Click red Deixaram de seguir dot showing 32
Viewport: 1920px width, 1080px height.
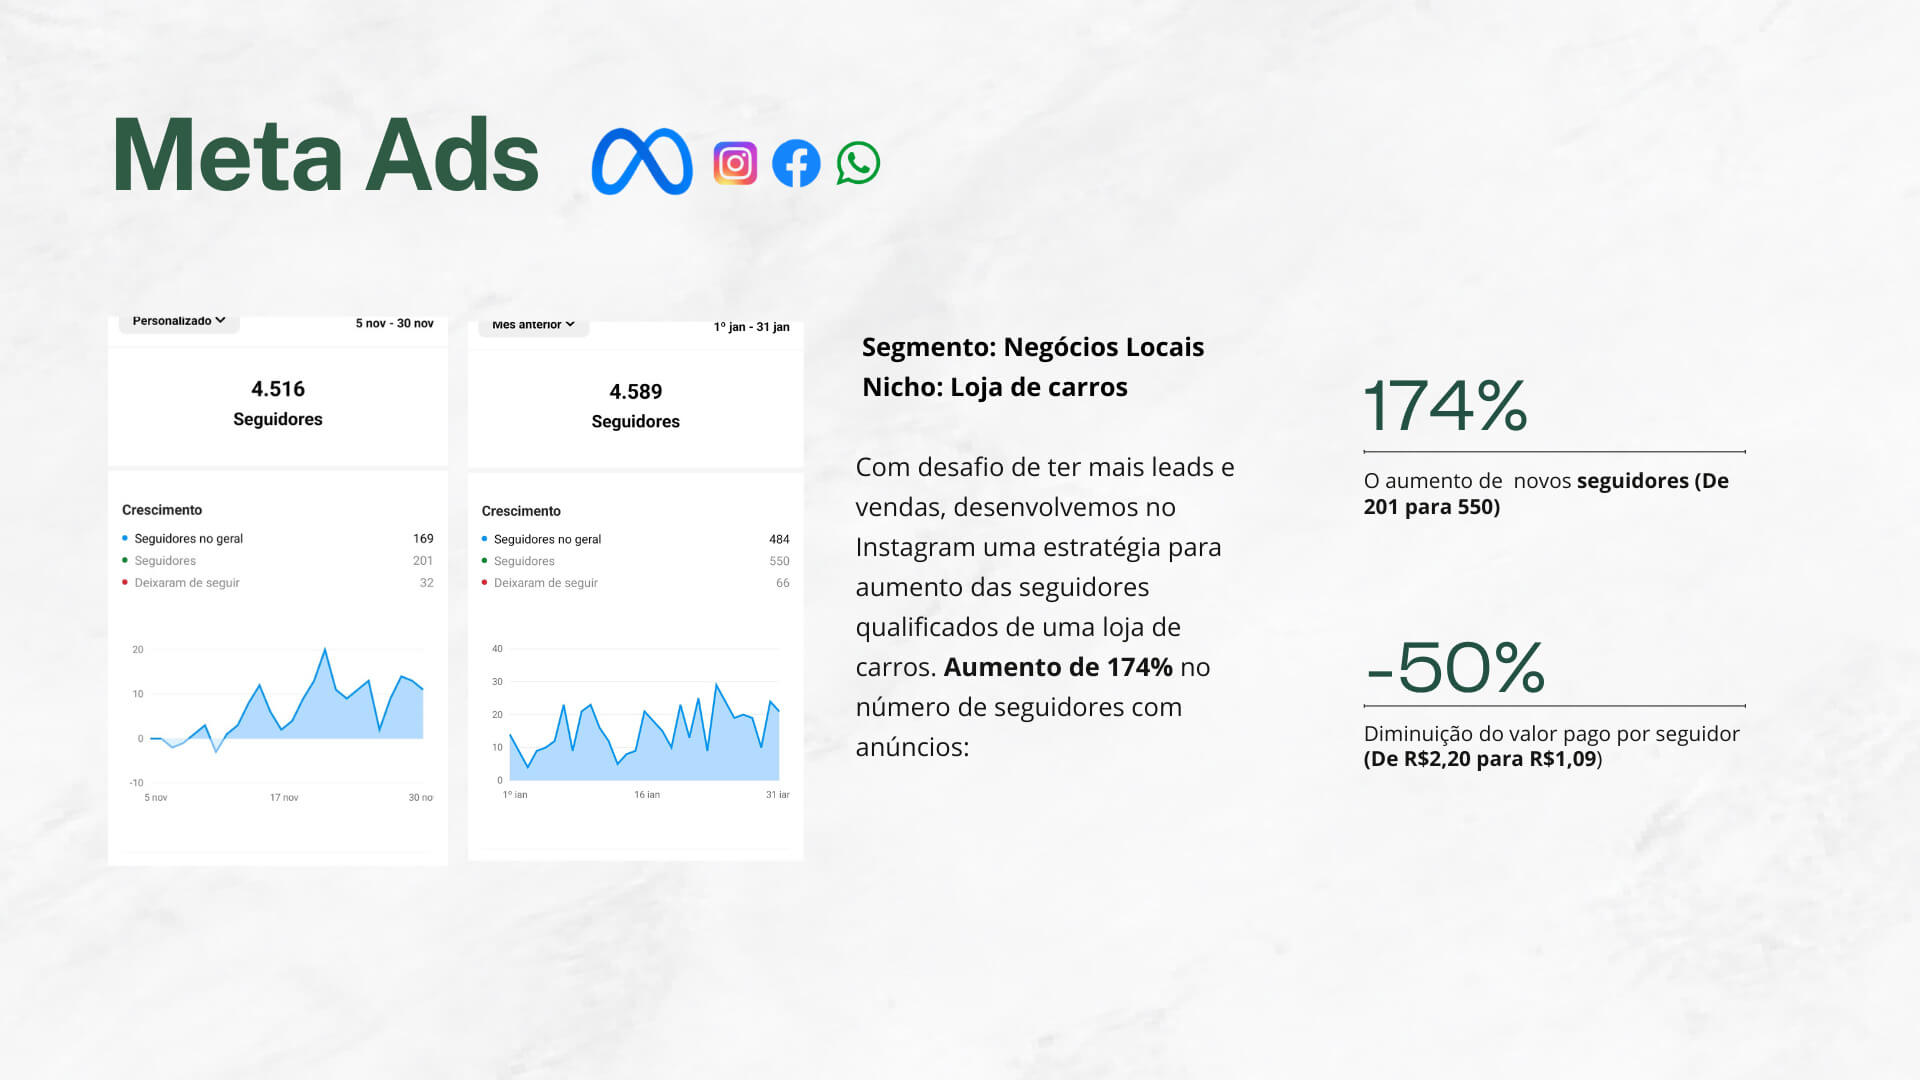click(x=125, y=582)
